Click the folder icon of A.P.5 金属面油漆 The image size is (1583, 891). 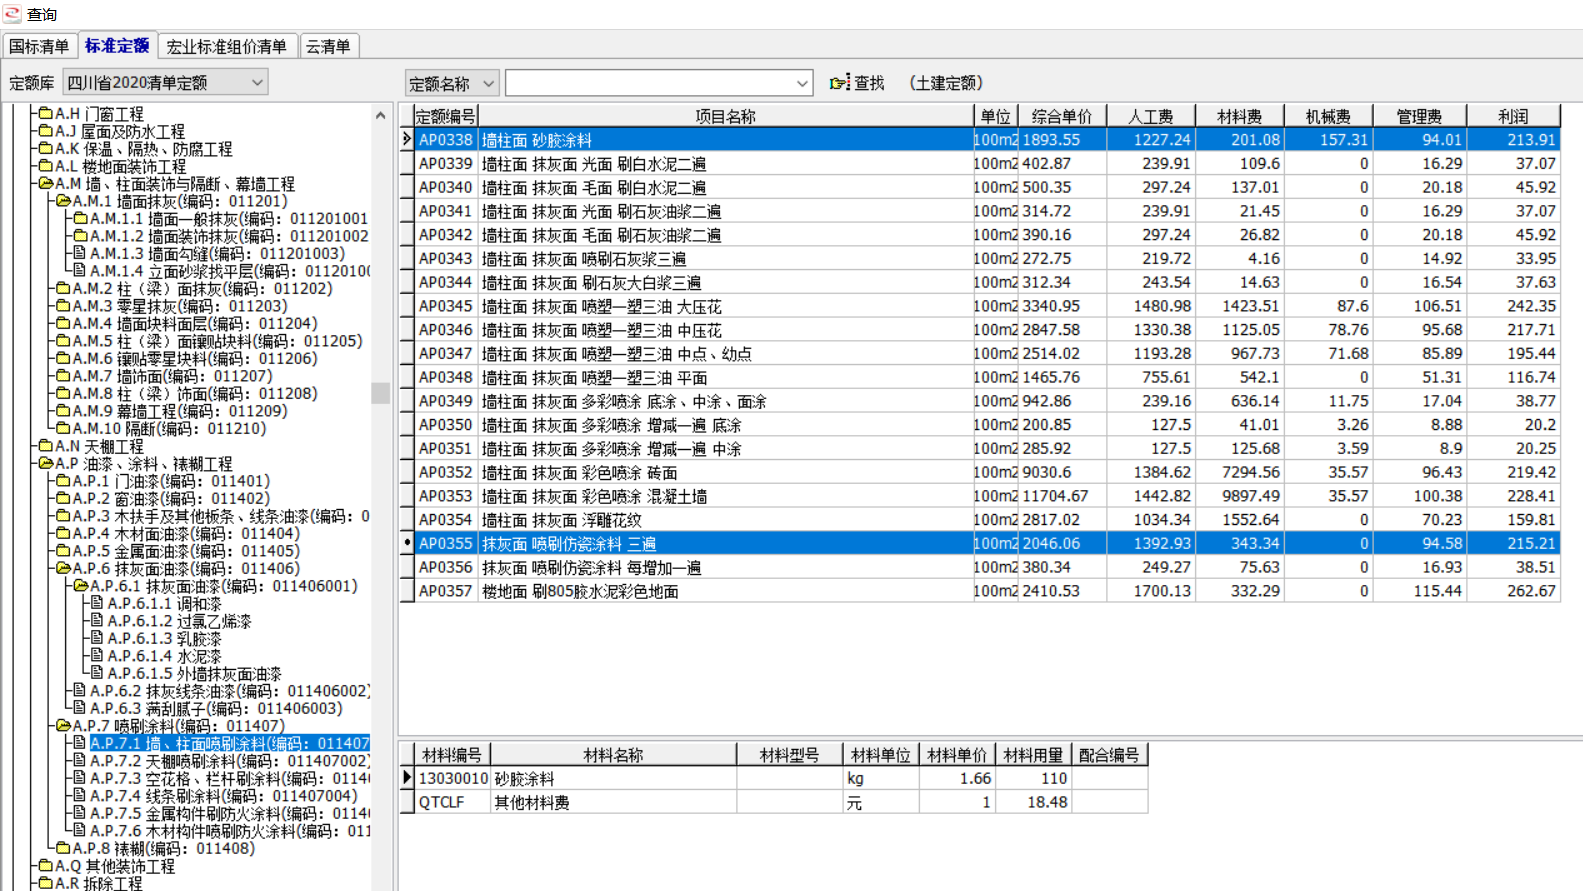click(63, 551)
